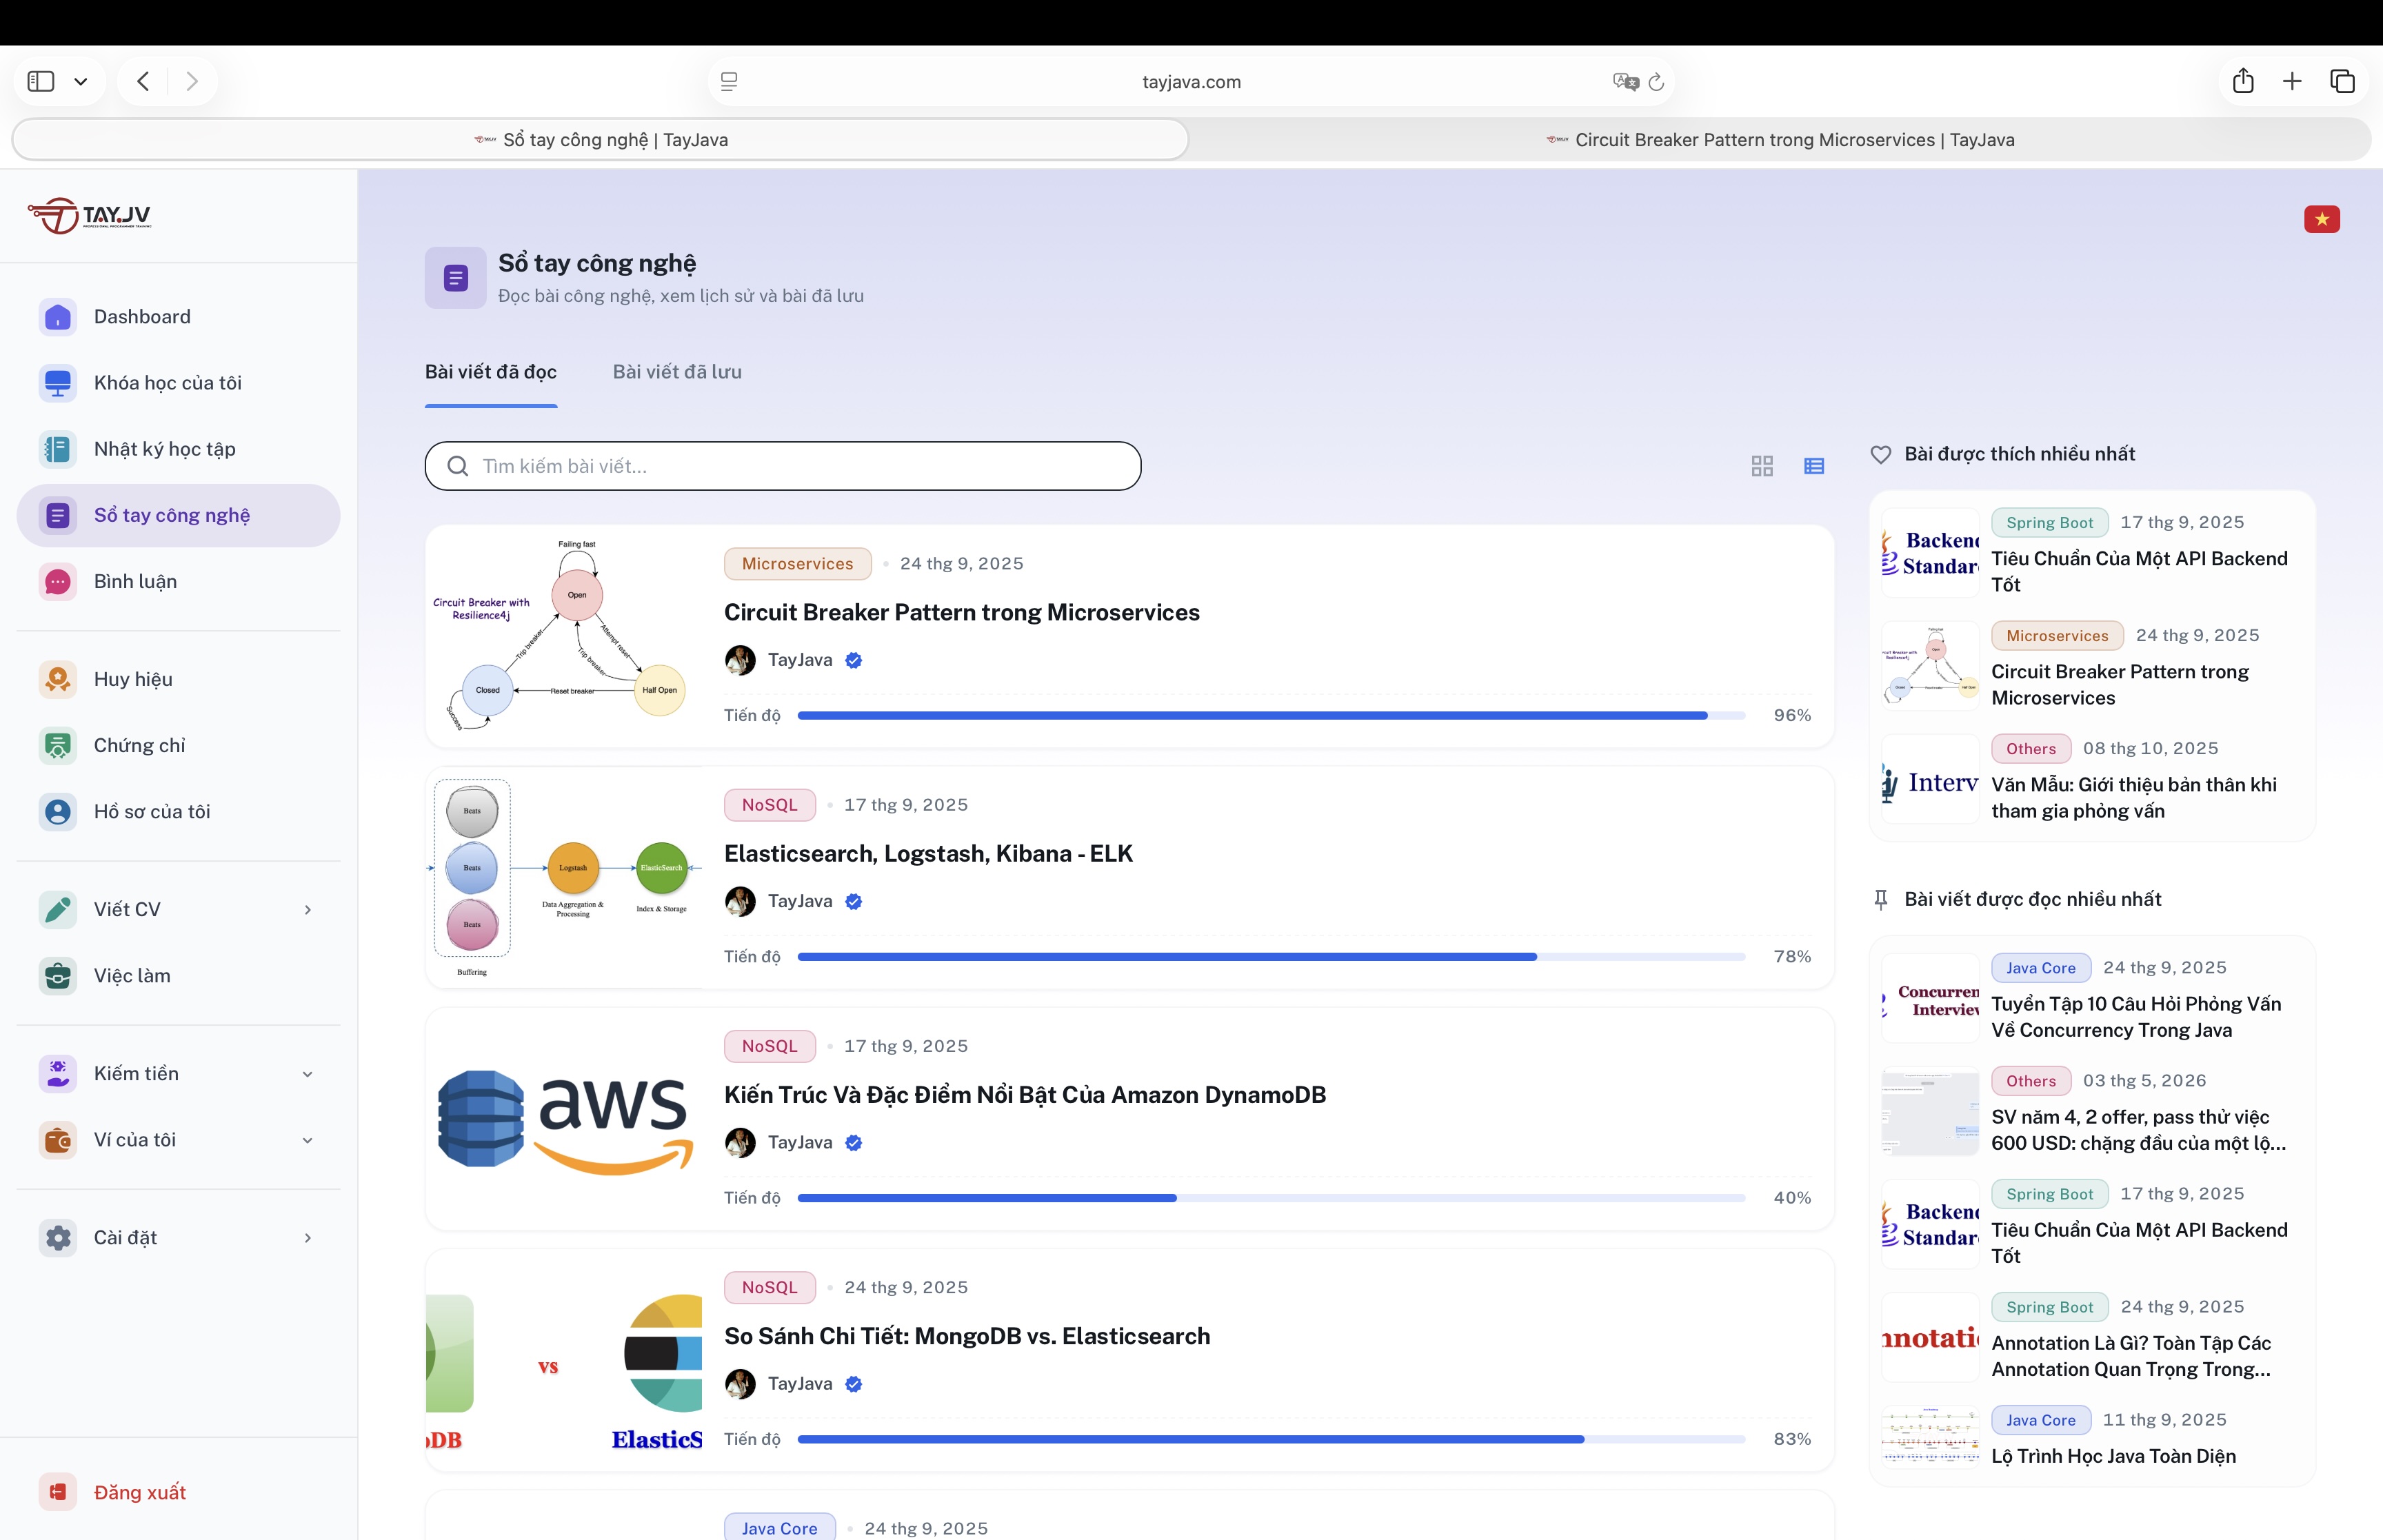
Task: Toggle the Safari sidebar icon
Action: pyautogui.click(x=41, y=81)
